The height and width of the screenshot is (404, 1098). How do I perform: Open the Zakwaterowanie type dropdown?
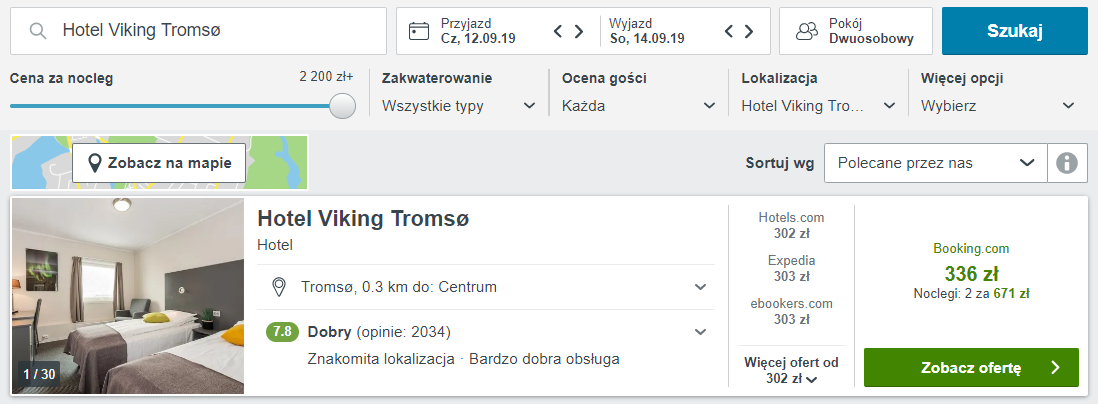[x=459, y=105]
